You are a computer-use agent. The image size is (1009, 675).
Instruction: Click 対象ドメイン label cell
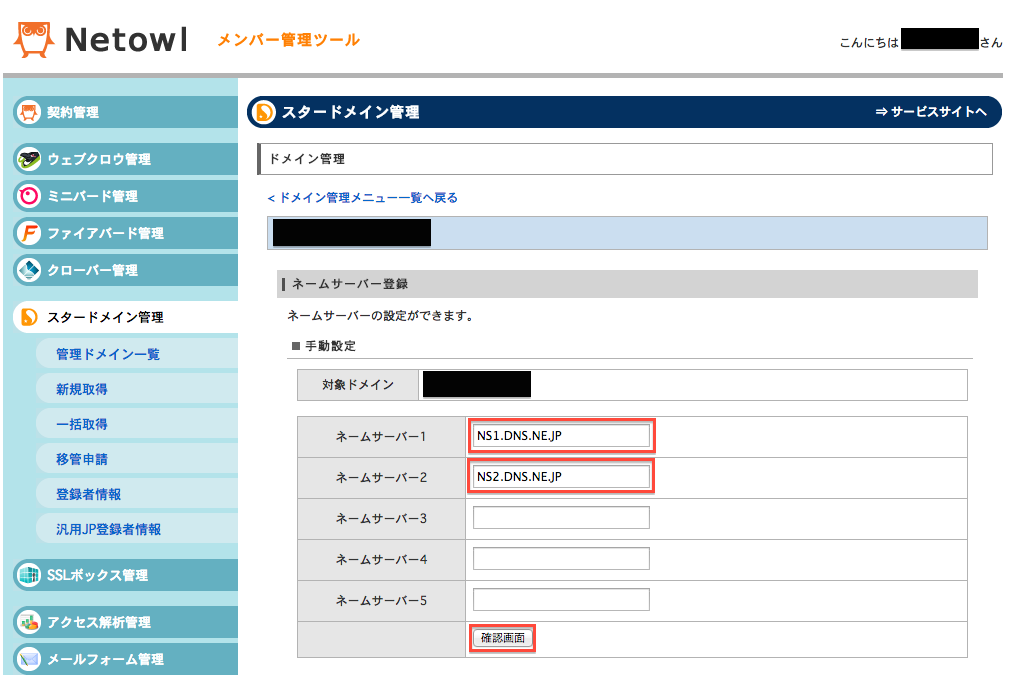tap(358, 385)
